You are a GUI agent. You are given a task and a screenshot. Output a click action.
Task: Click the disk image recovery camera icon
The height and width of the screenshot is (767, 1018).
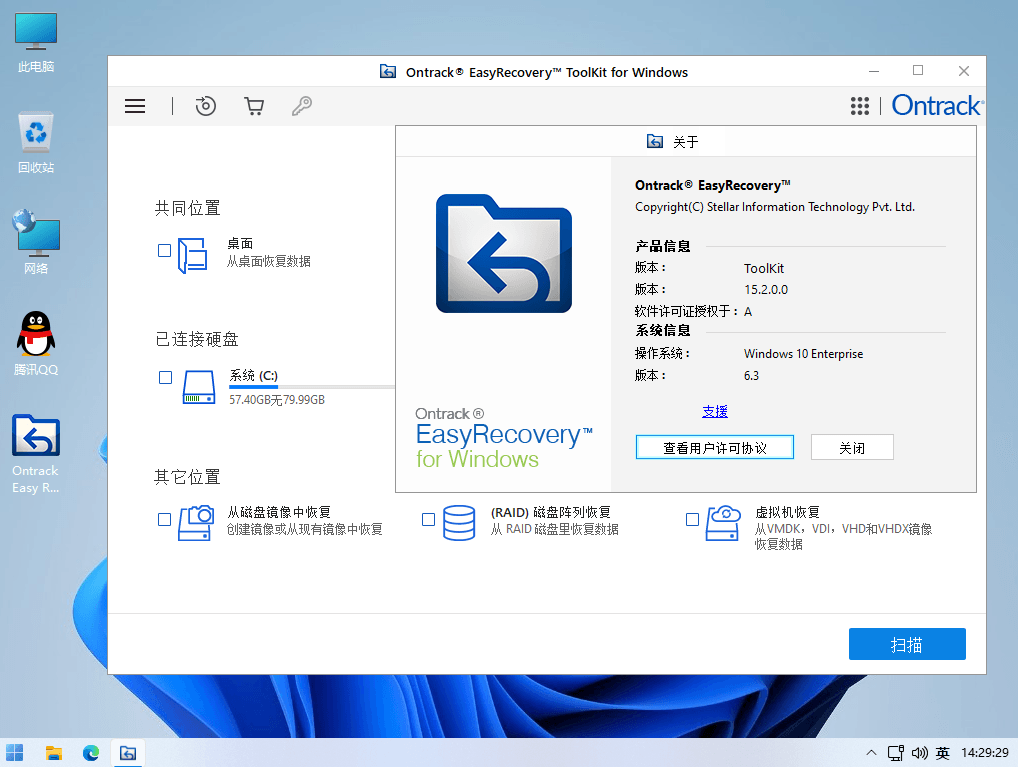pos(196,523)
